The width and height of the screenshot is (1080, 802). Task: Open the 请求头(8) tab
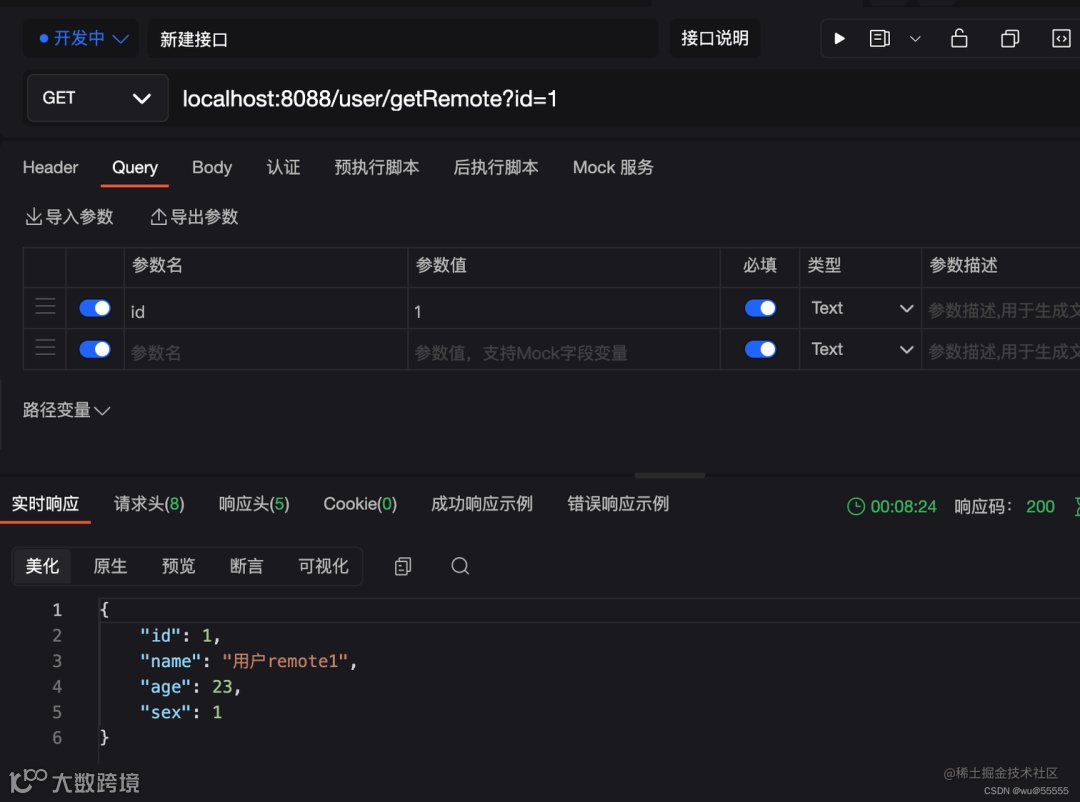point(149,504)
